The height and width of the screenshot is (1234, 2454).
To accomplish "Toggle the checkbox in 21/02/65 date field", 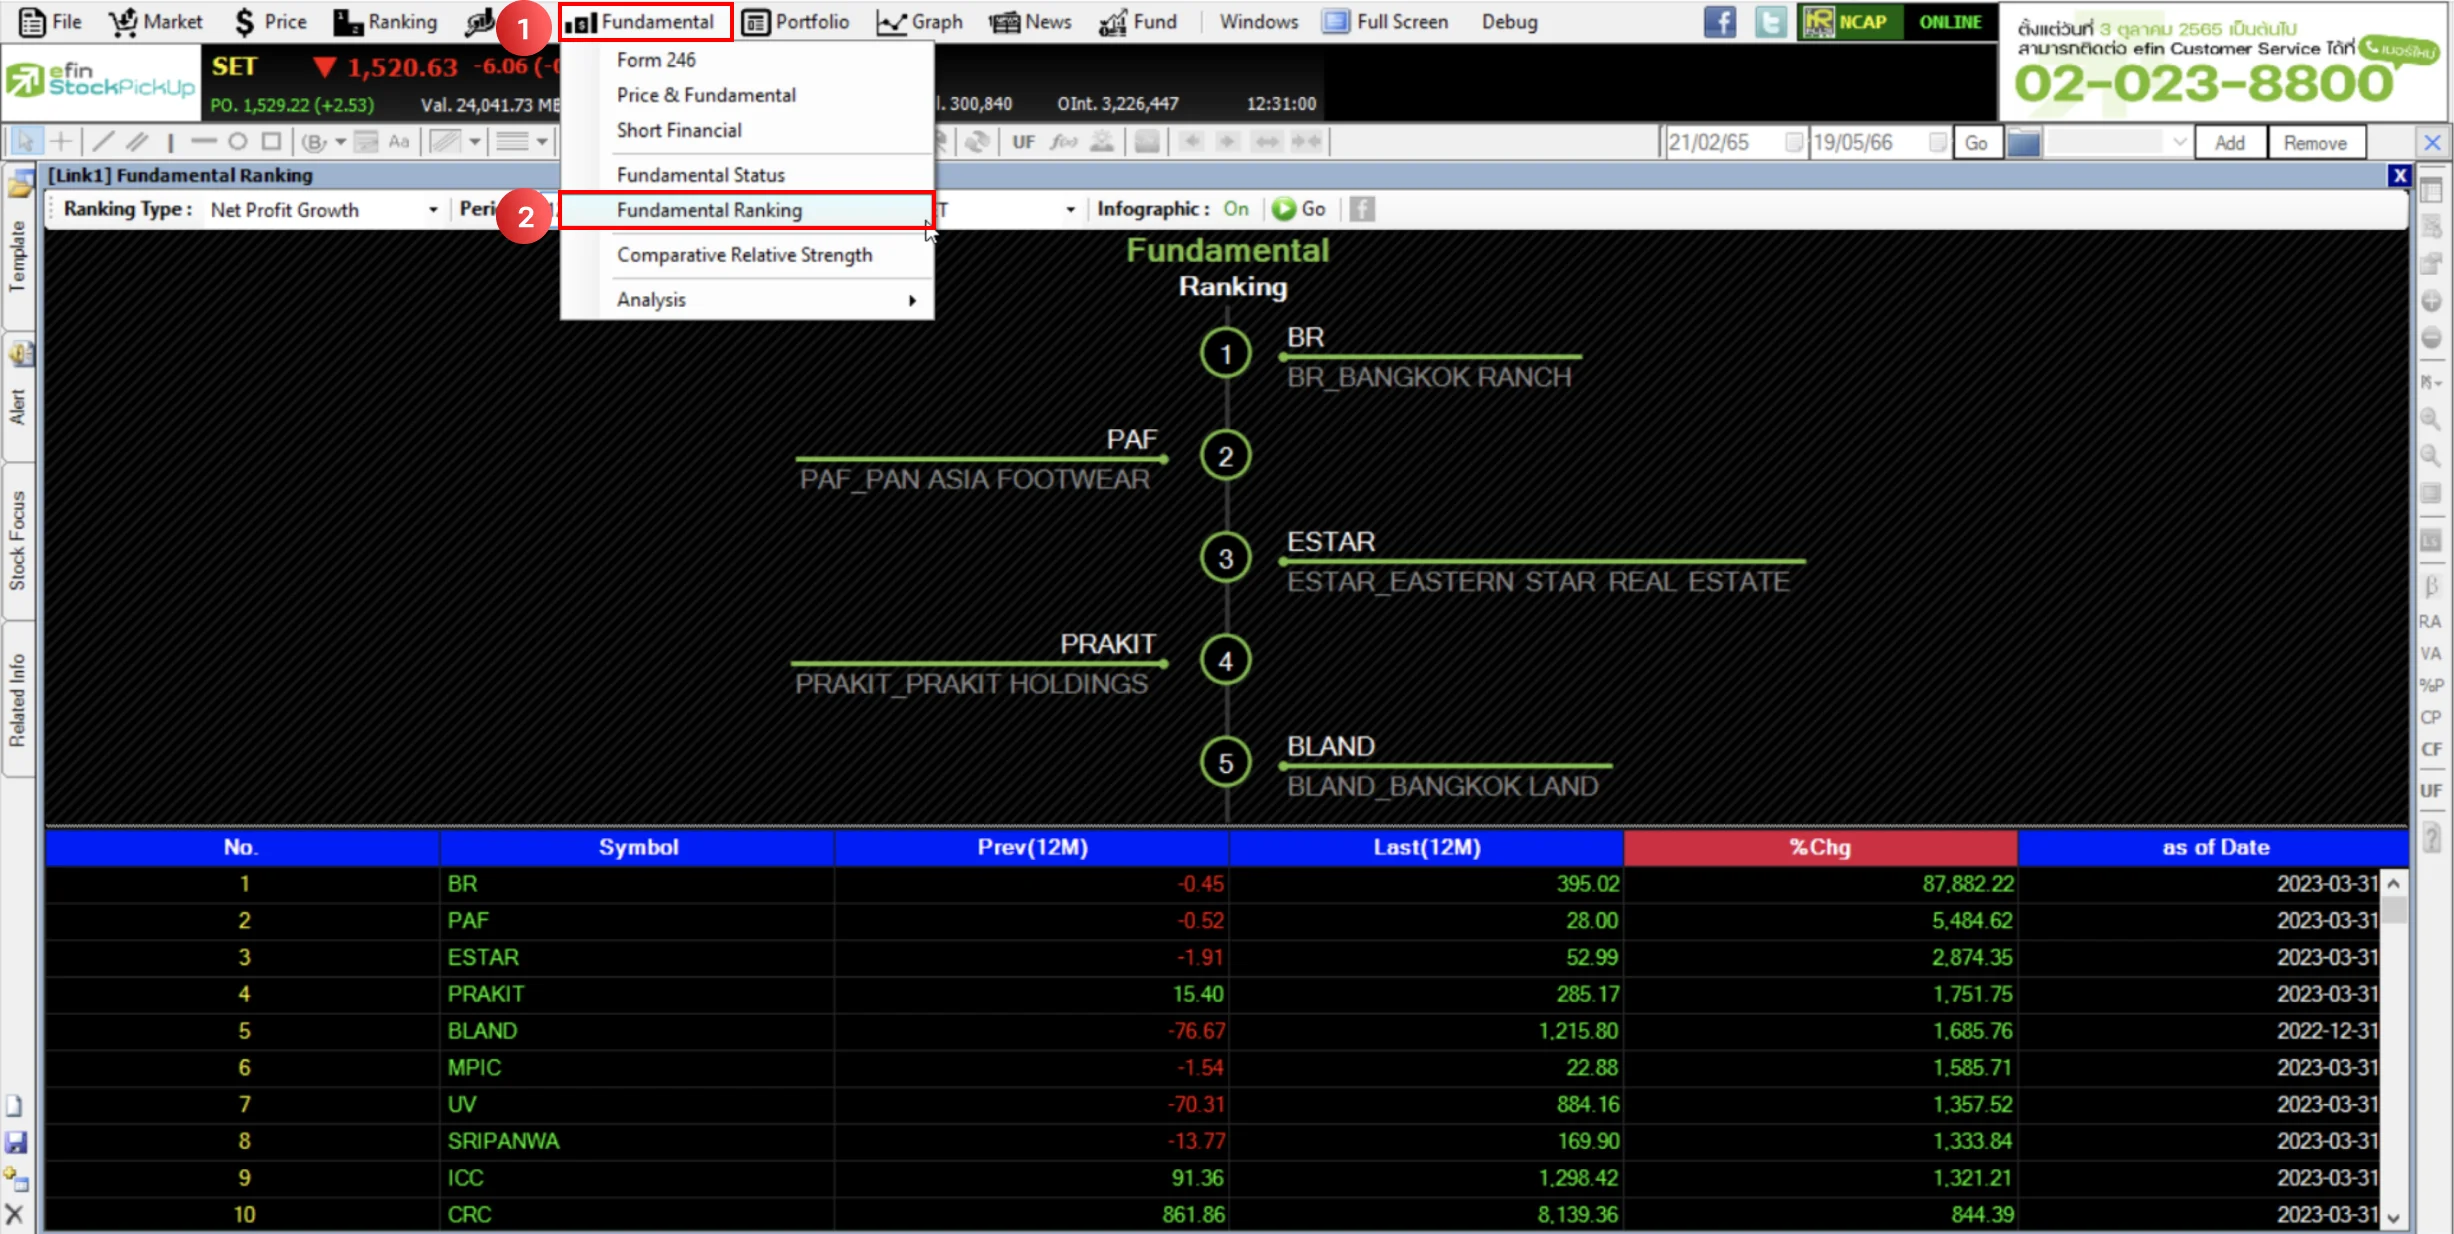I will (x=1794, y=142).
